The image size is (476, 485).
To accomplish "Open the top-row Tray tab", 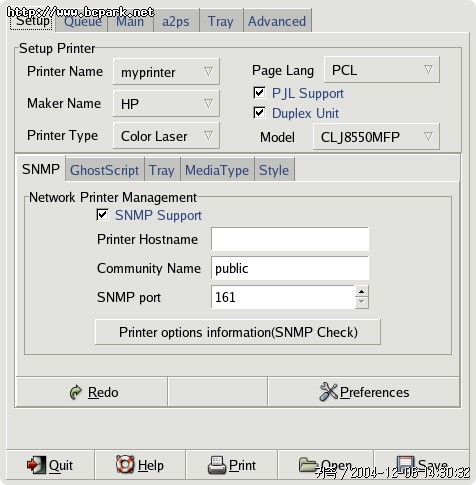I will [221, 21].
